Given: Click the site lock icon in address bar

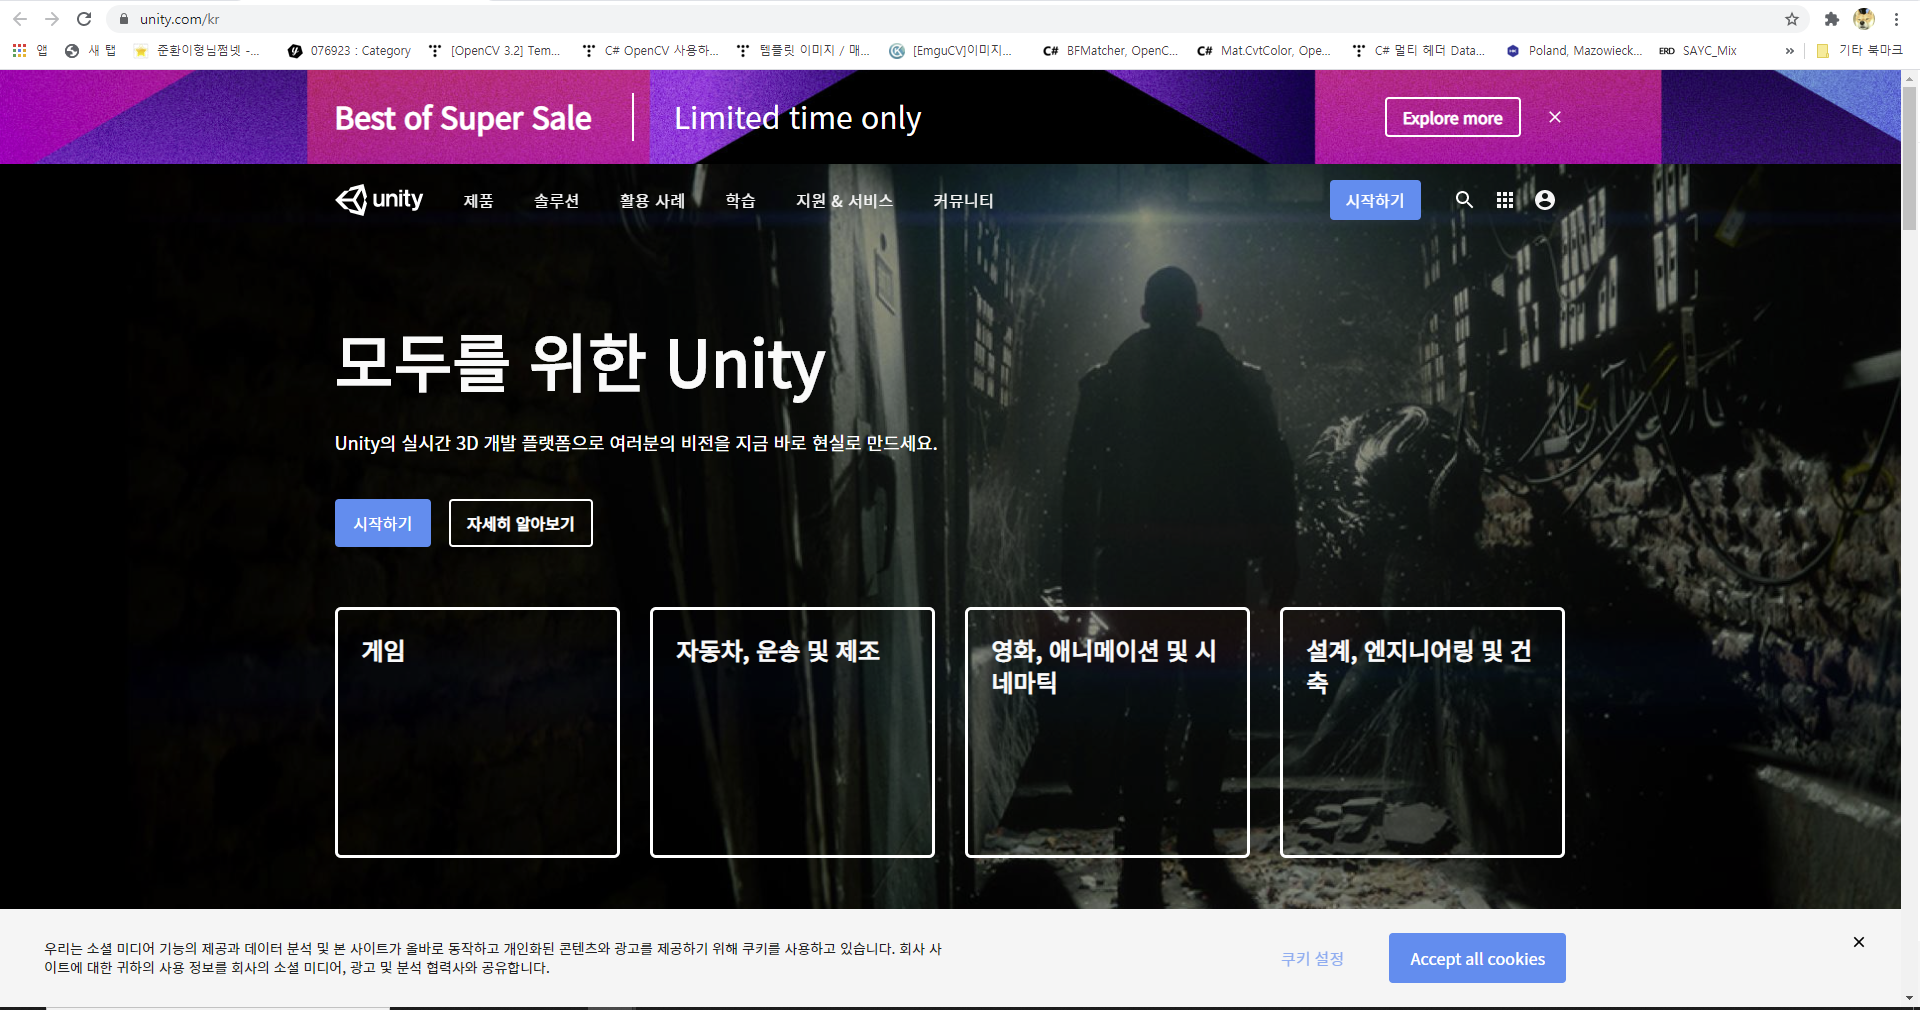Looking at the screenshot, I should [124, 19].
